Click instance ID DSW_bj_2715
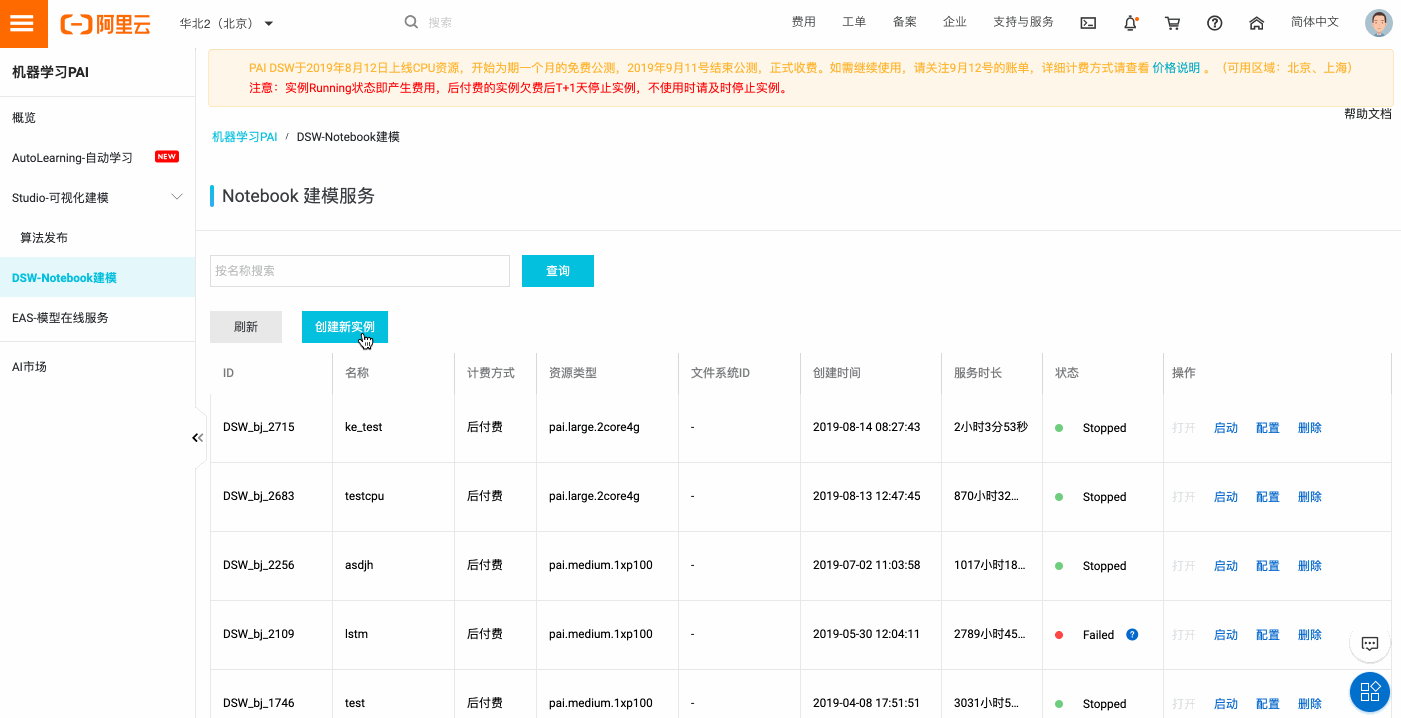Screen dimensions: 1401x718 pos(259,427)
